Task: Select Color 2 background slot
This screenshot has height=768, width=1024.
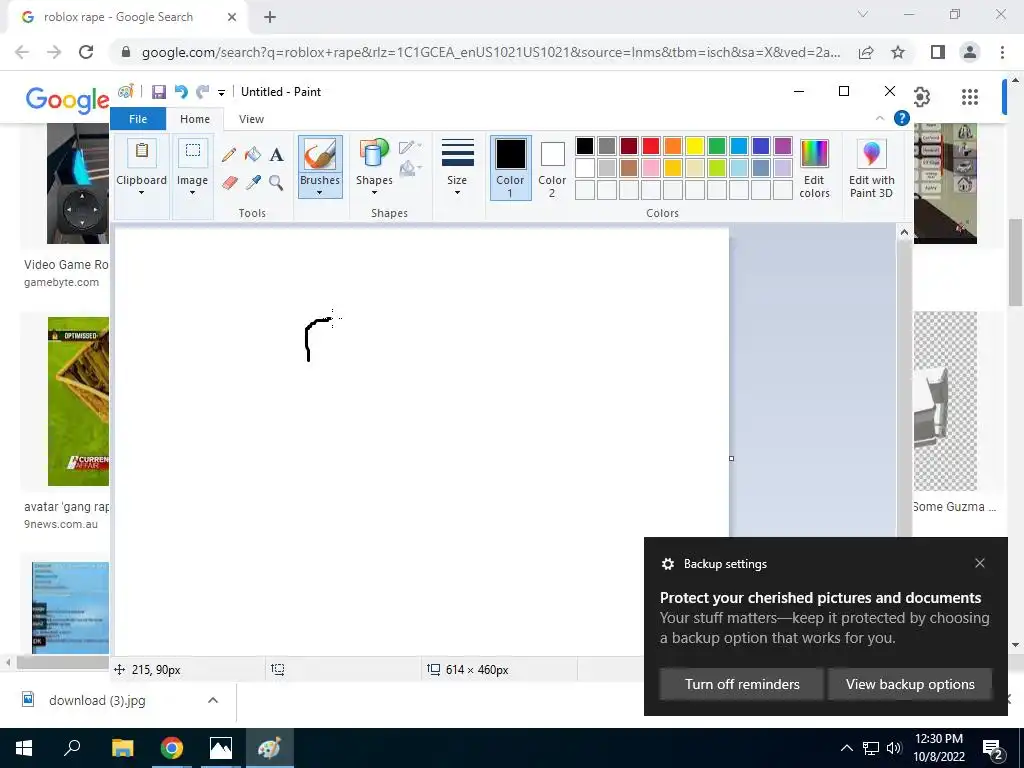Action: [x=552, y=168]
